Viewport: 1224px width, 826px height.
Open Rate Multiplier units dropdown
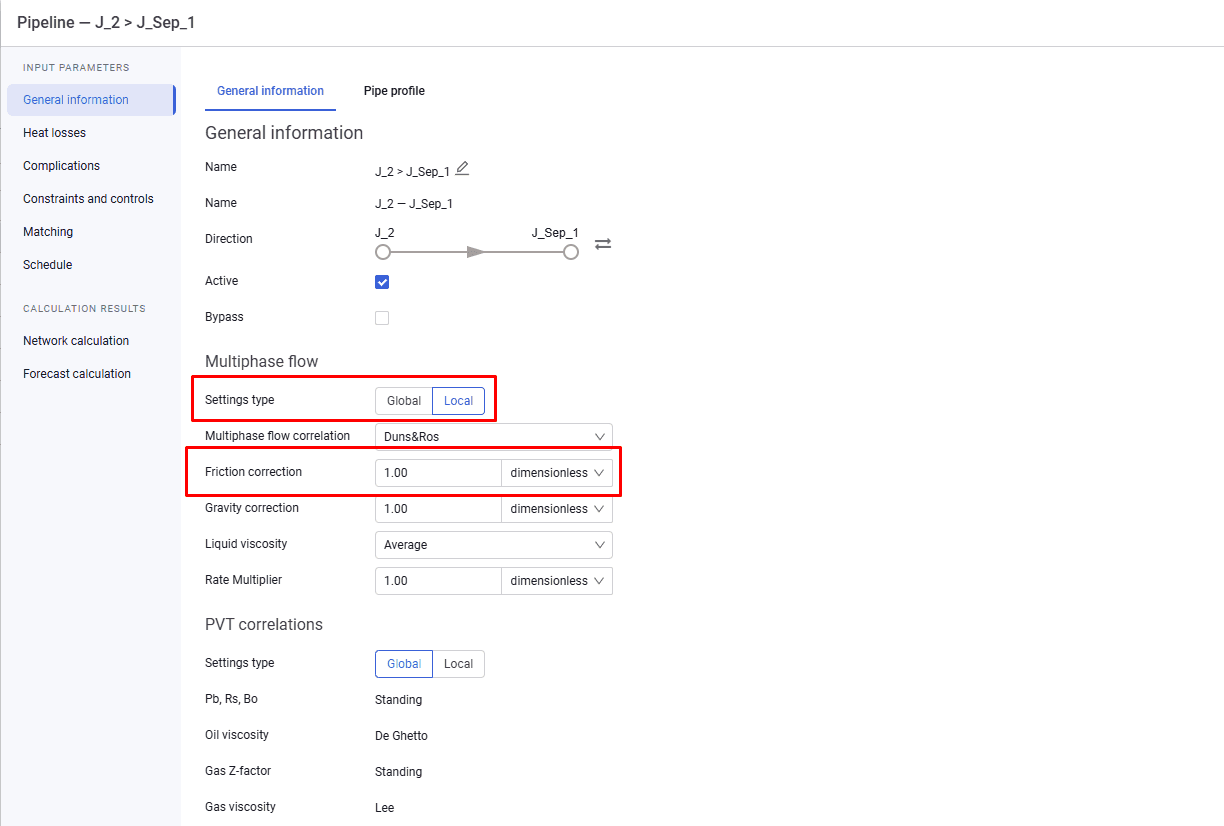[x=557, y=581]
